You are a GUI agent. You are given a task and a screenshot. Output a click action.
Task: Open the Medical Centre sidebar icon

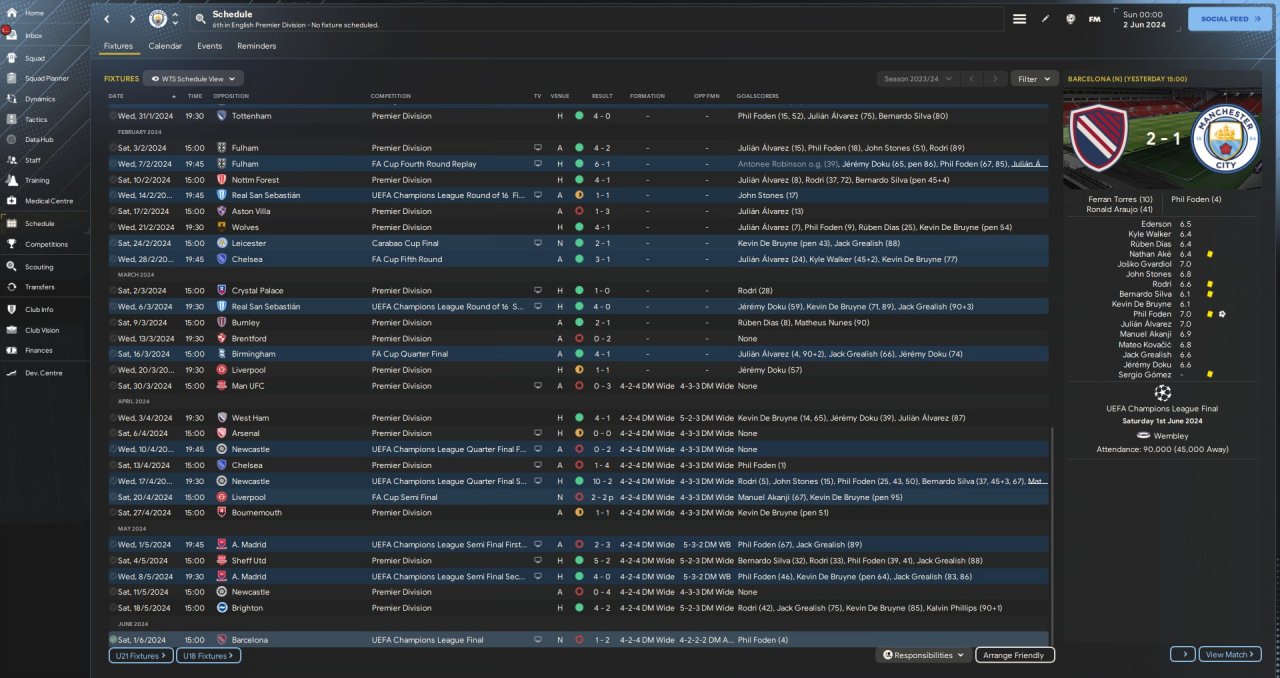point(12,201)
